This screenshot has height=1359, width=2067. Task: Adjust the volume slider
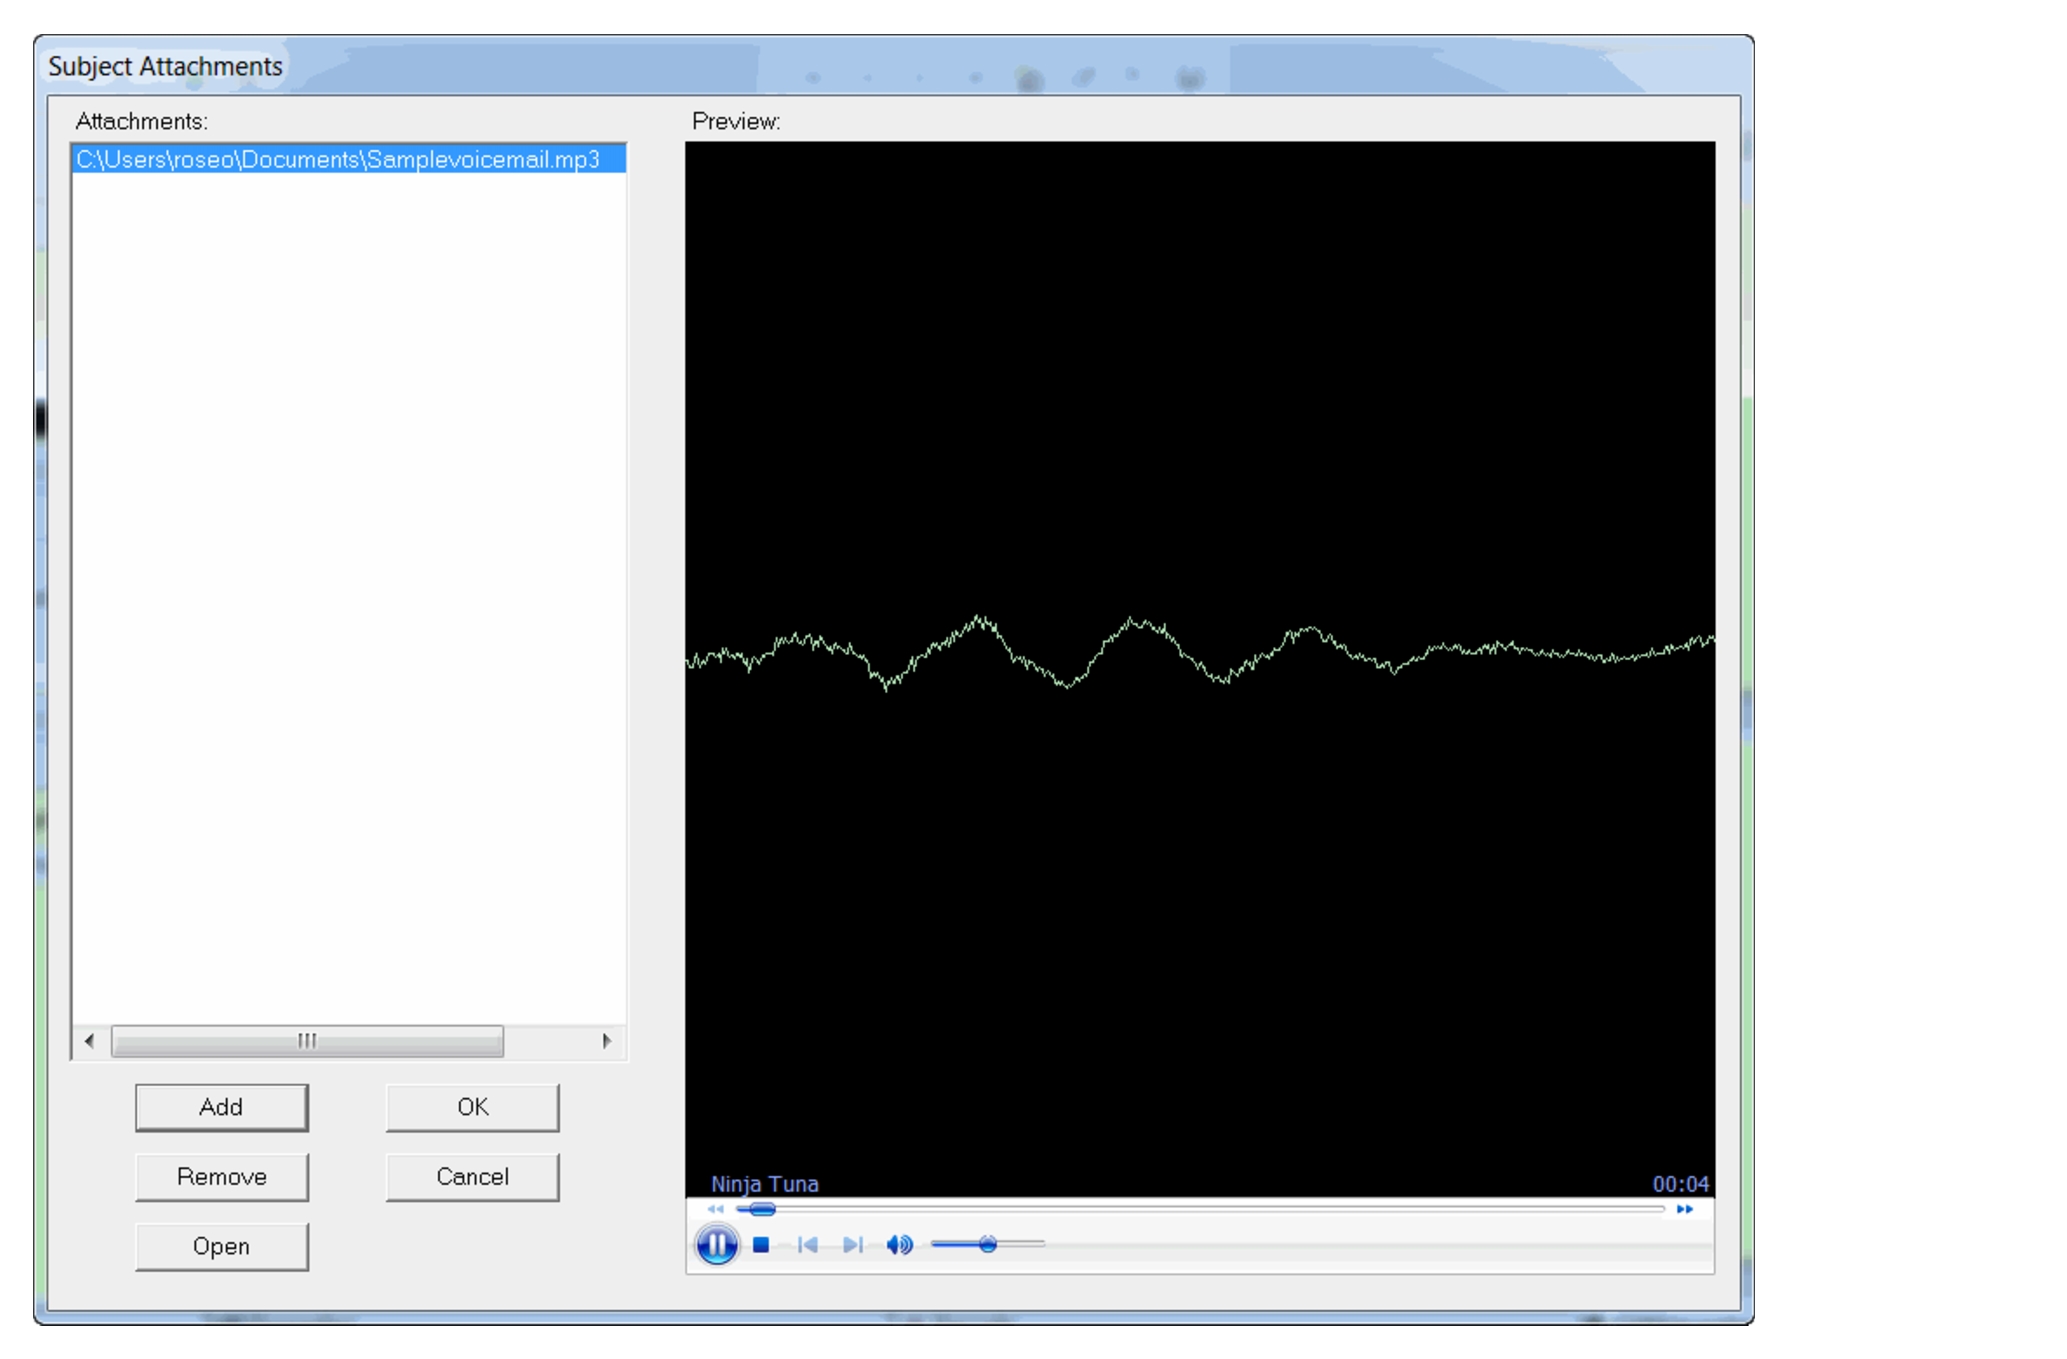pos(988,1244)
